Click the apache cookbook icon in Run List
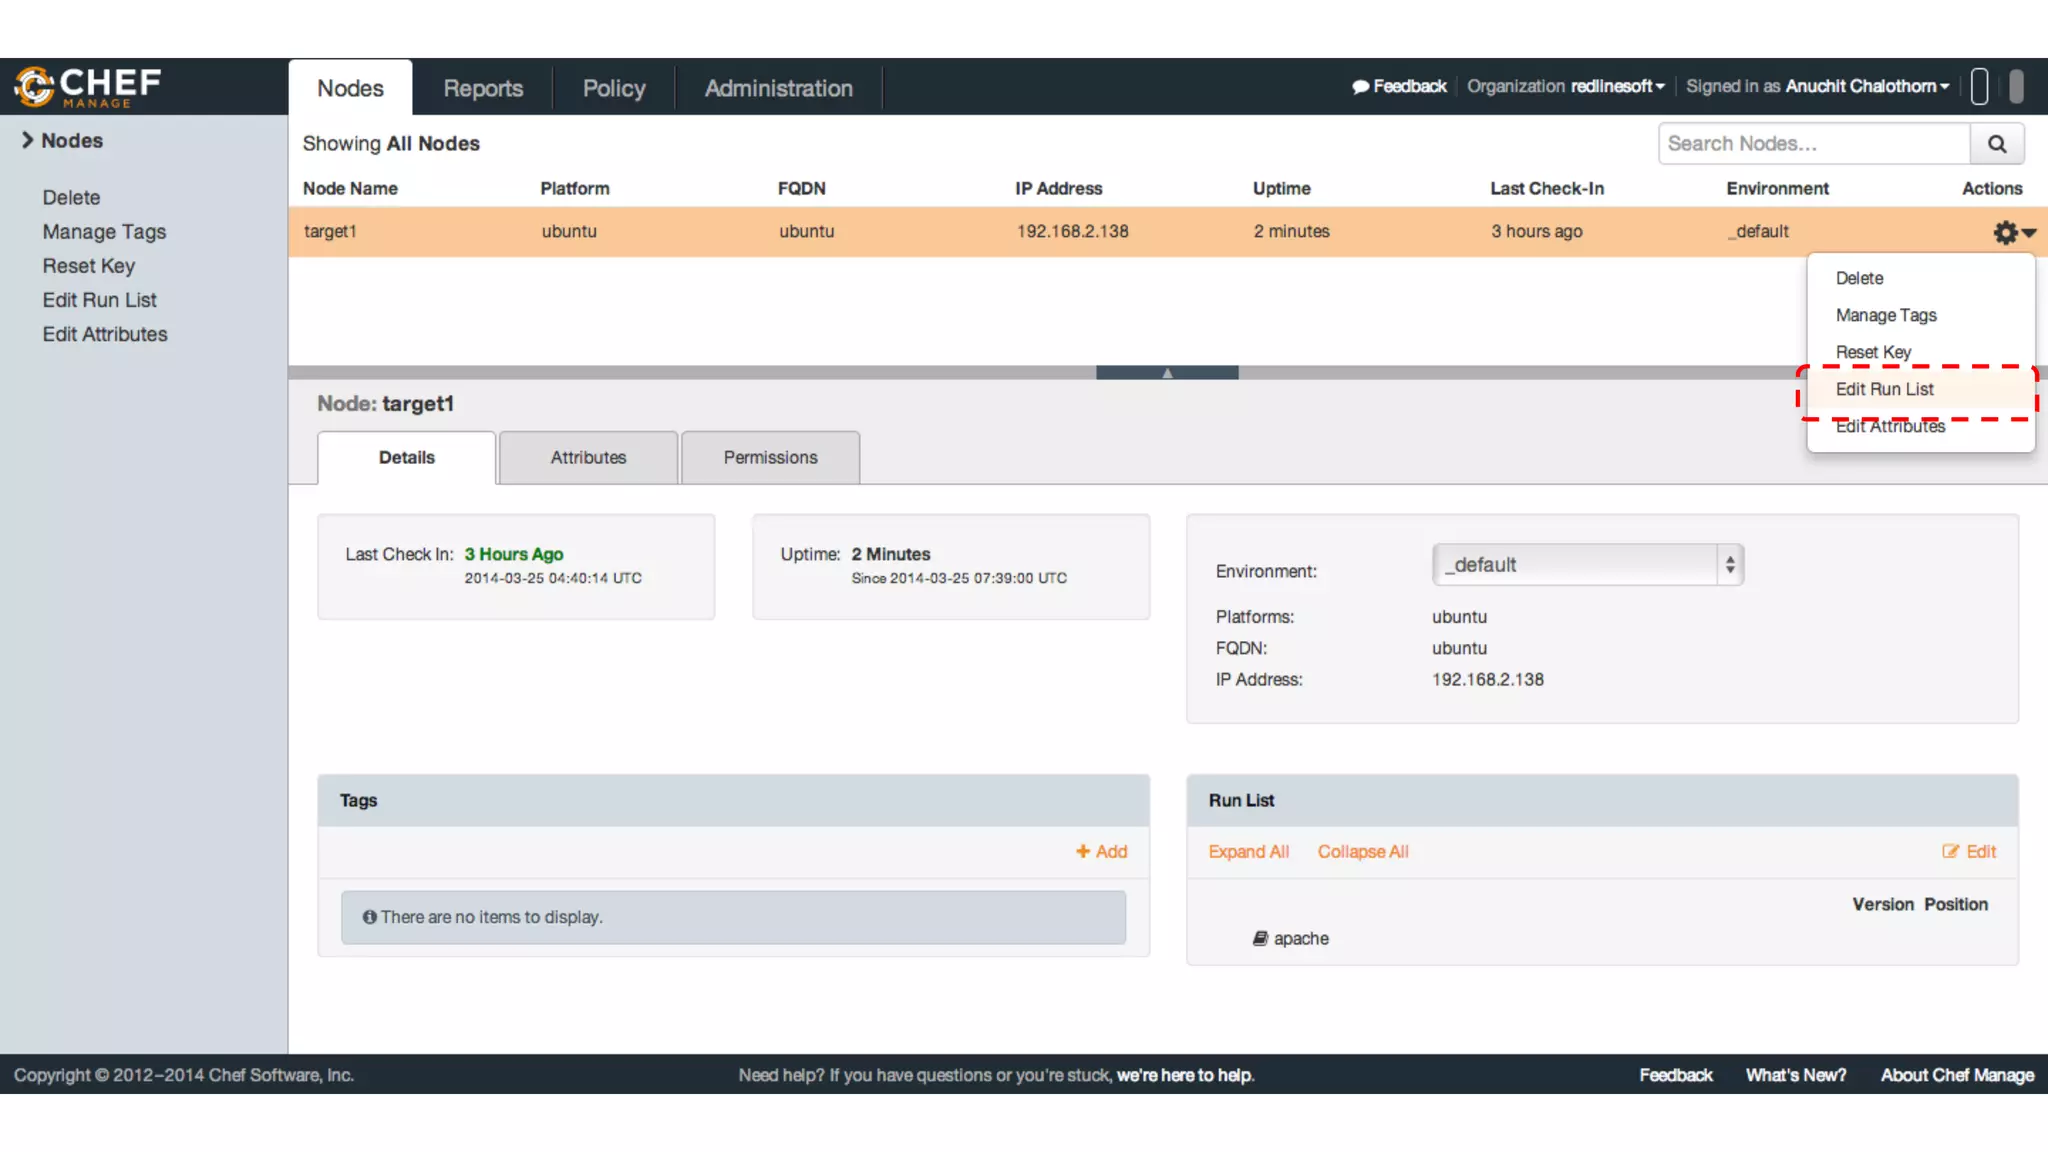 (1260, 938)
